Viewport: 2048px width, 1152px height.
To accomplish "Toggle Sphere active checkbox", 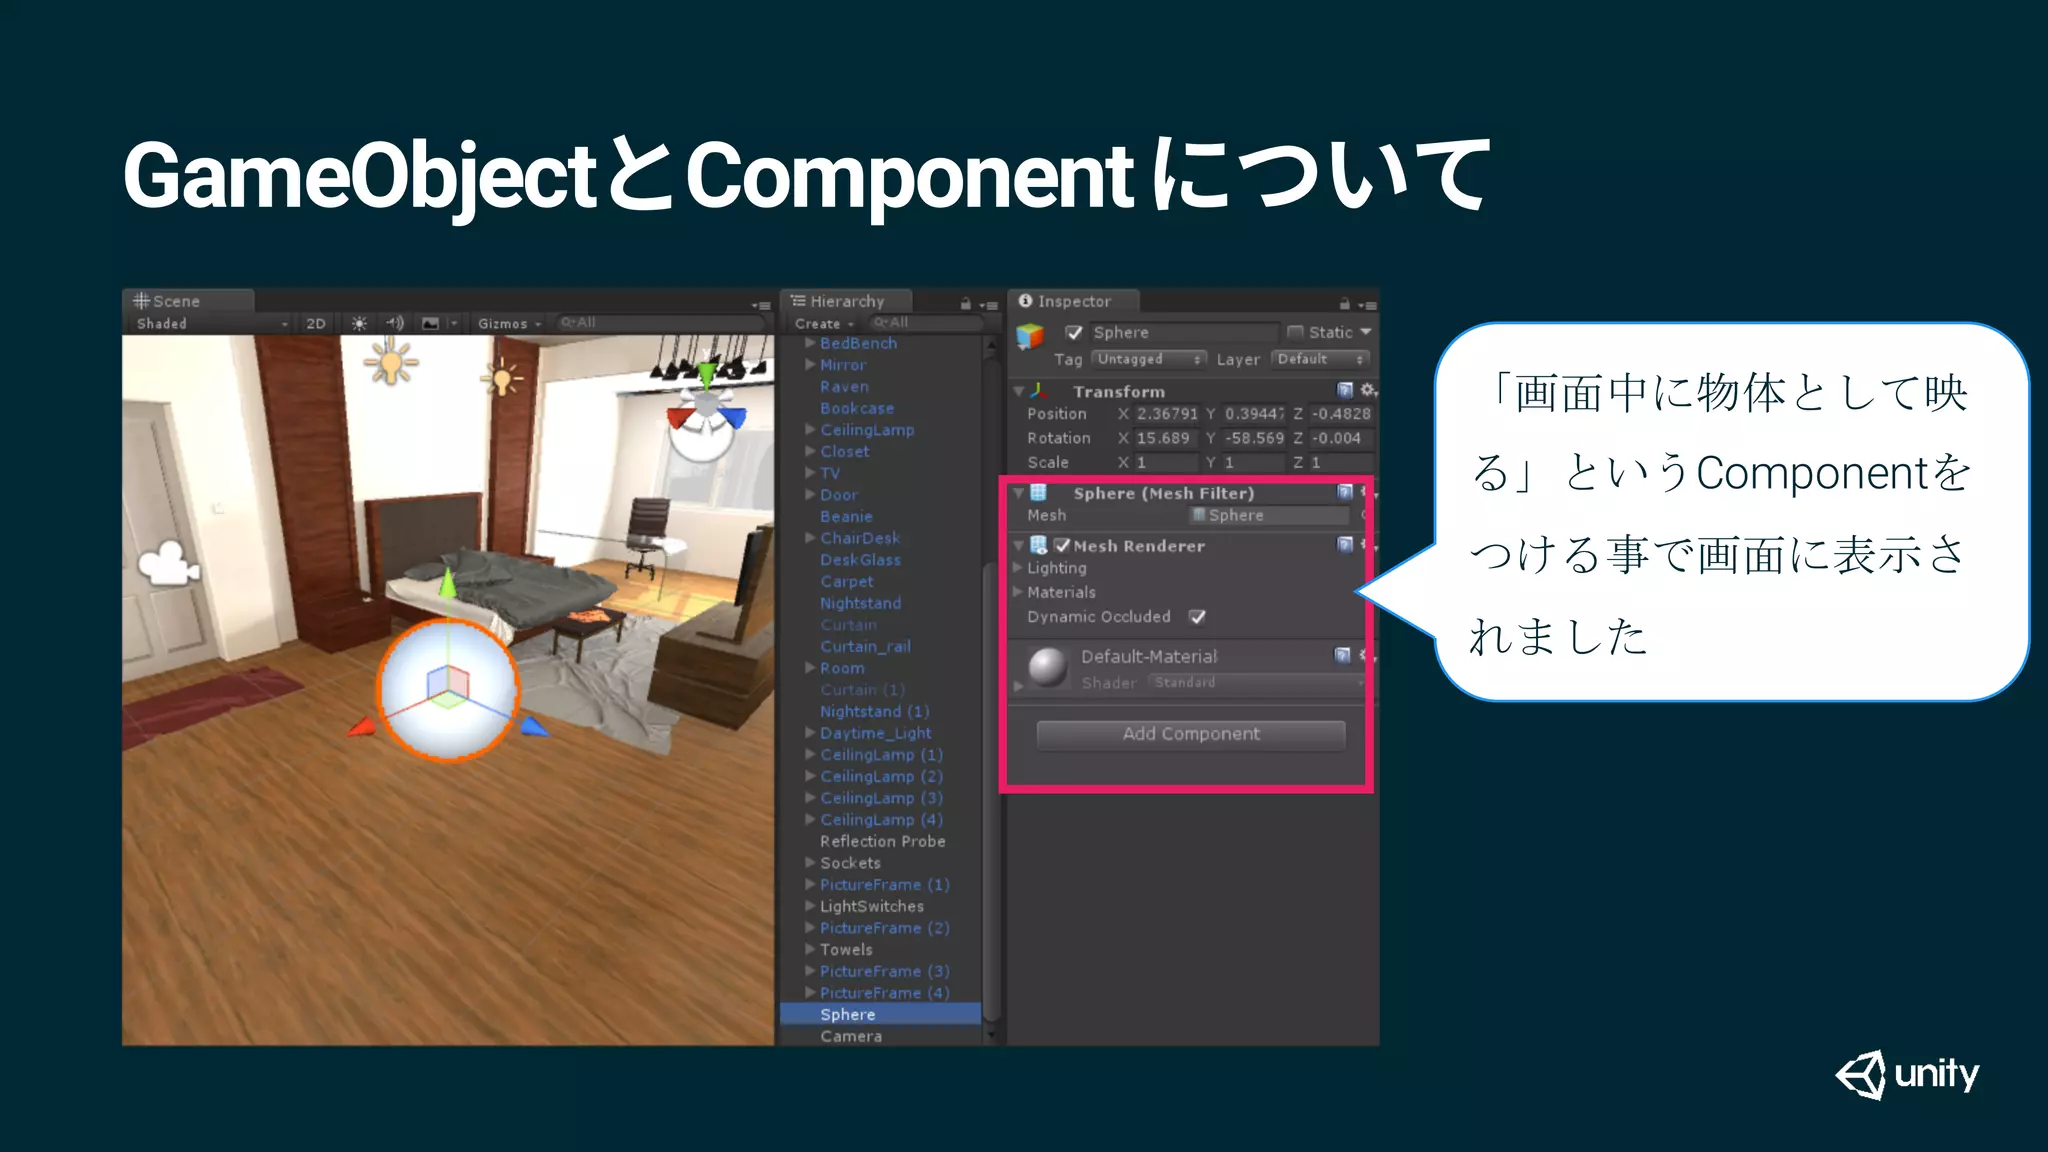I will [1074, 332].
